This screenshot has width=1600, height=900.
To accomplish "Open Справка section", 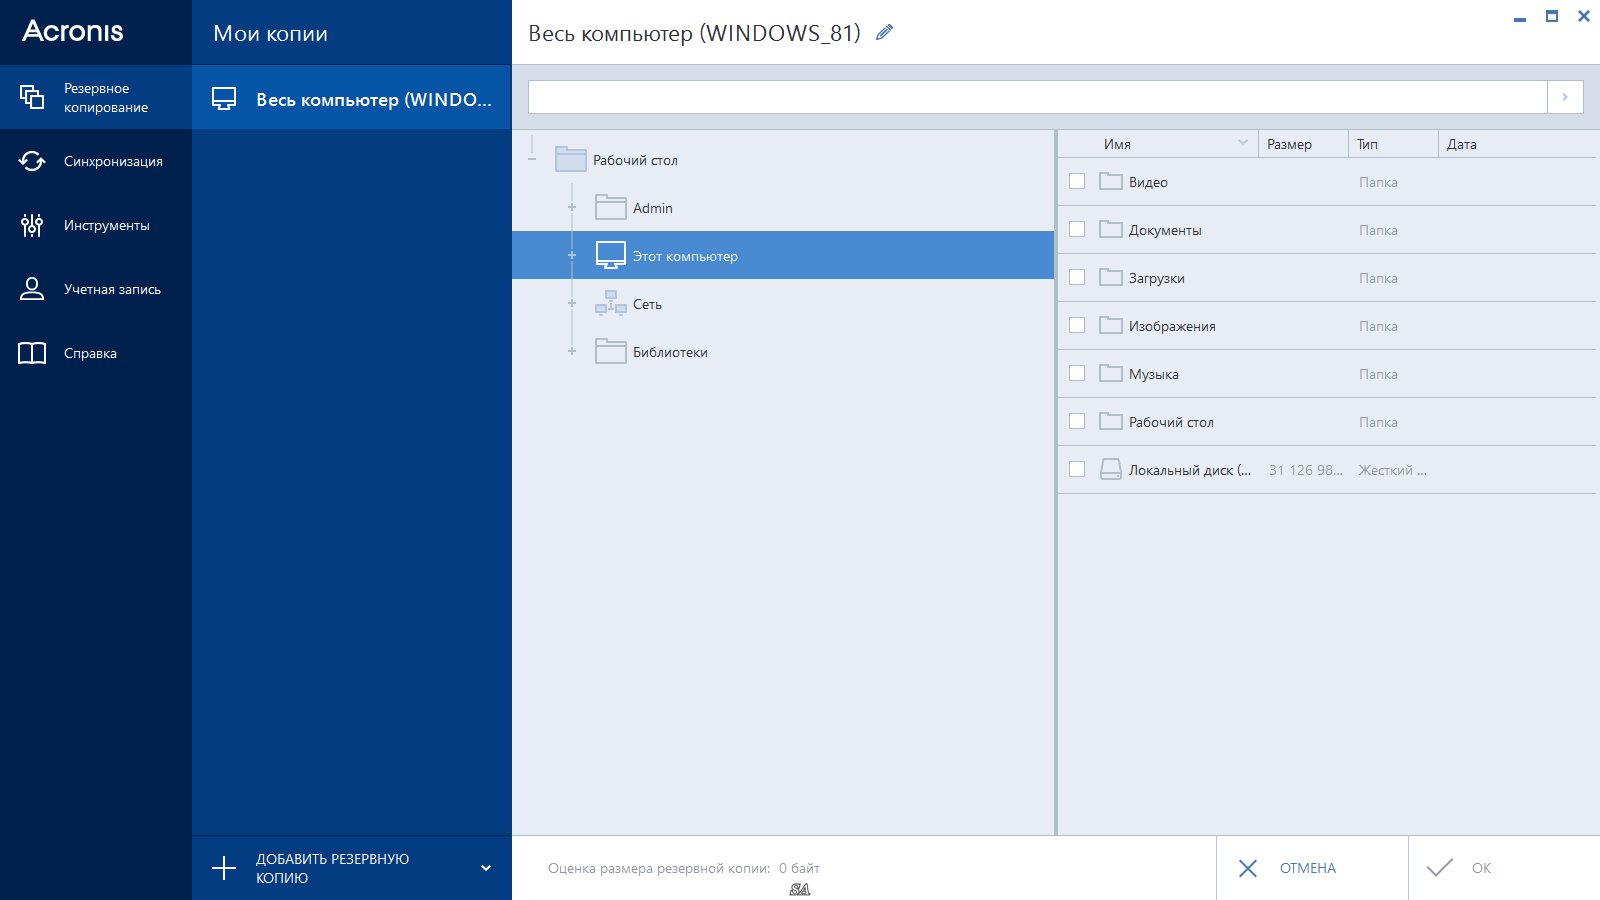I will tap(96, 353).
